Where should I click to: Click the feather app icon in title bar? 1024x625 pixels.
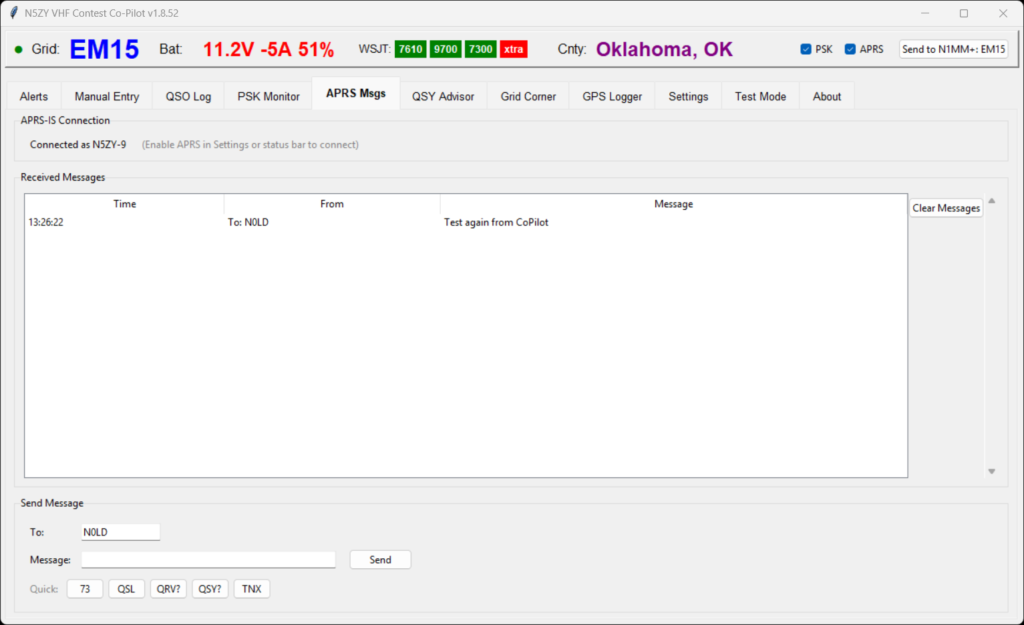[13, 13]
